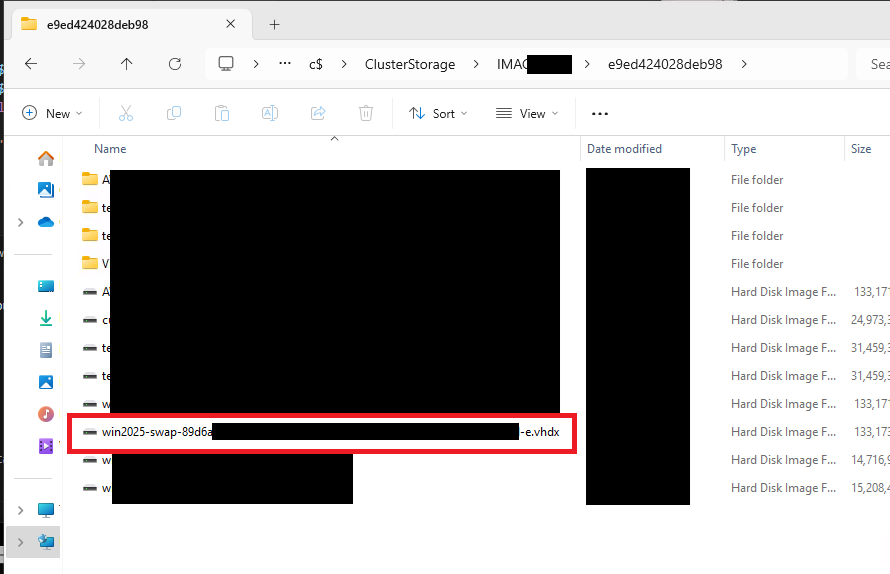The width and height of the screenshot is (890, 574).
Task: Refresh the current folder view
Action: click(175, 64)
